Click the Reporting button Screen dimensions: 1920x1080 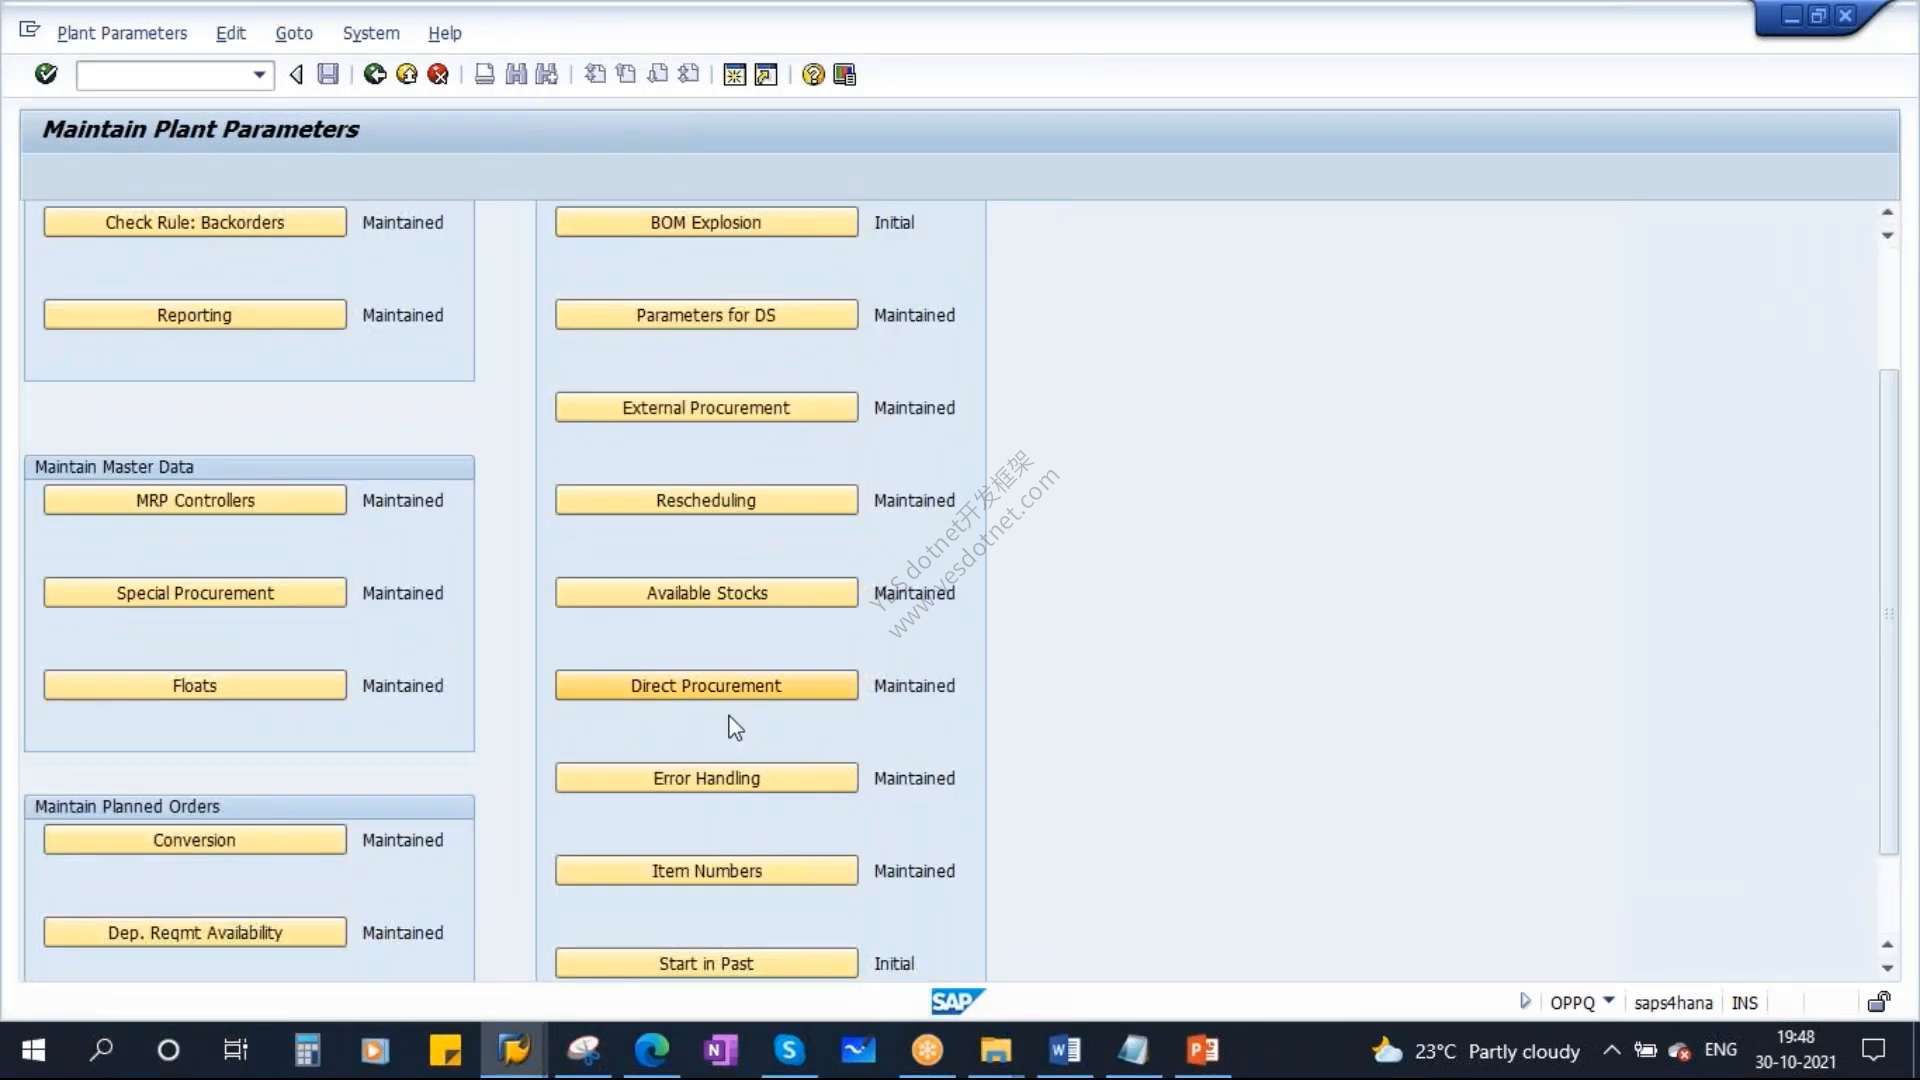pos(195,315)
